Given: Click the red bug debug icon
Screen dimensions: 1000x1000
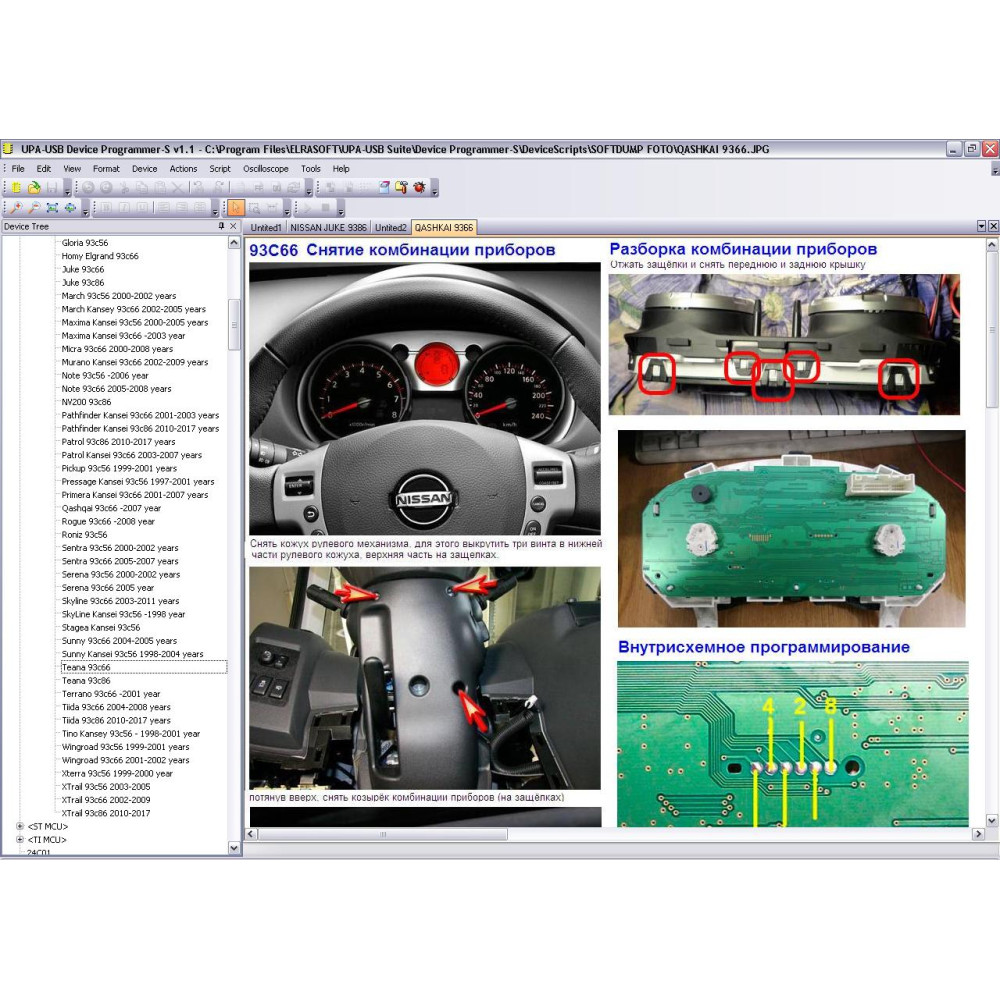Looking at the screenshot, I should (419, 188).
